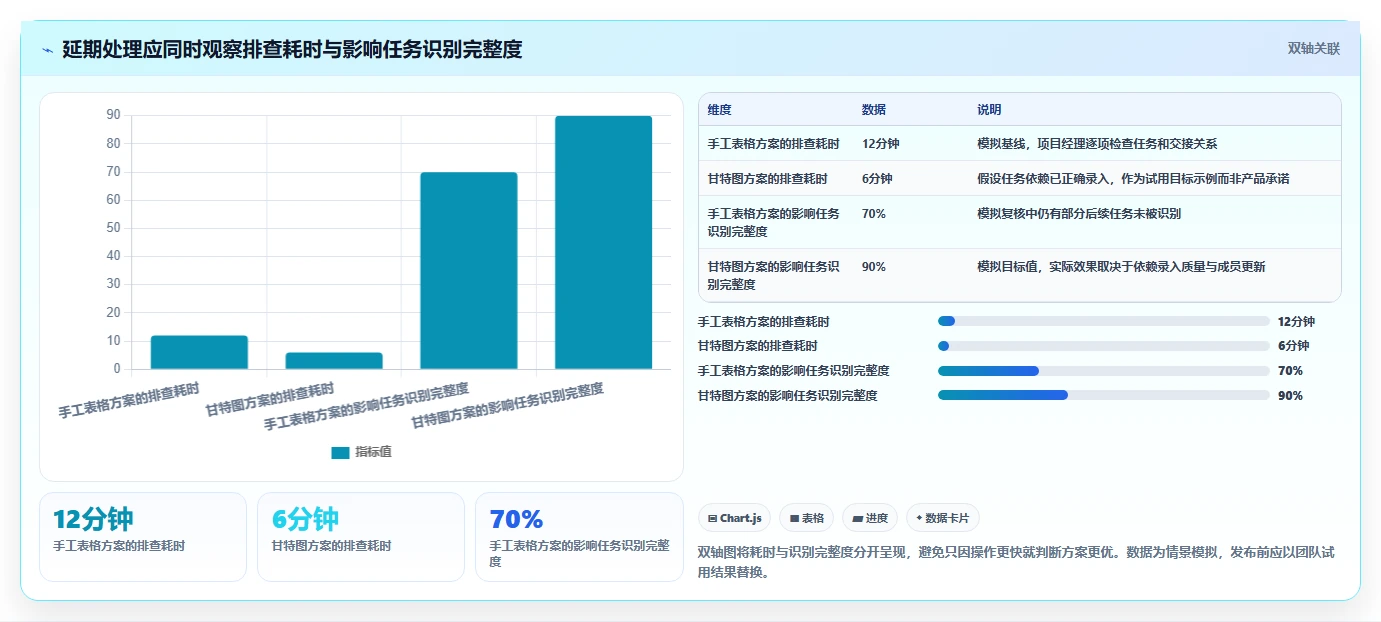This screenshot has width=1381, height=622.
Task: Click the y-axis label 50
Action: 113,228
